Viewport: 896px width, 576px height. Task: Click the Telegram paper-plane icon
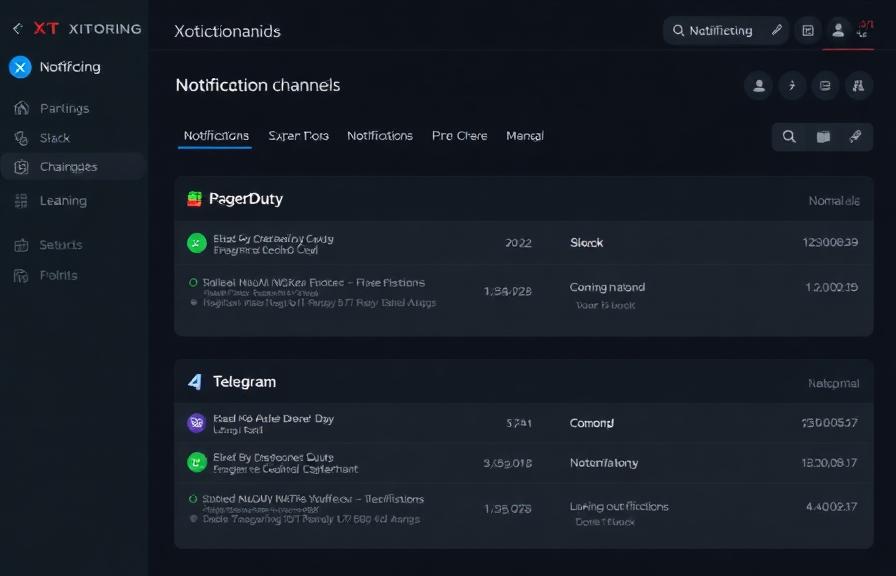click(x=197, y=380)
